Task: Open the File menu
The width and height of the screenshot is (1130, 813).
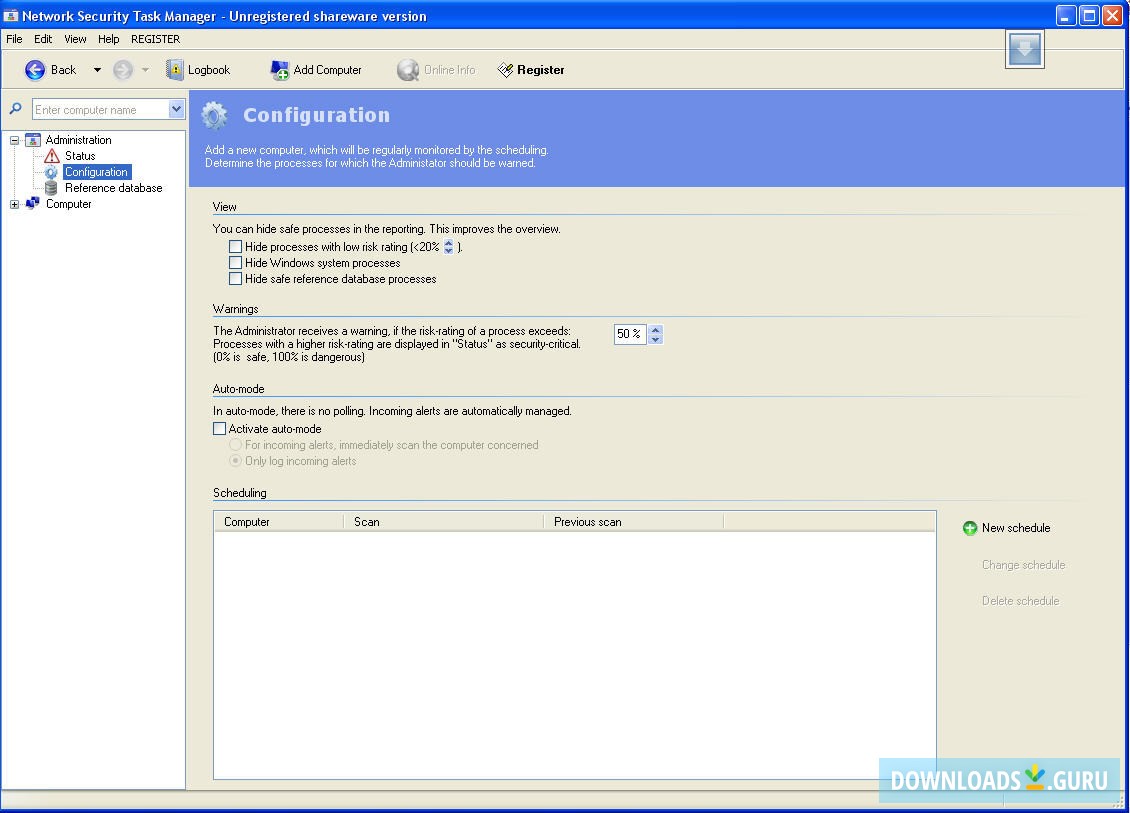Action: click(x=14, y=39)
